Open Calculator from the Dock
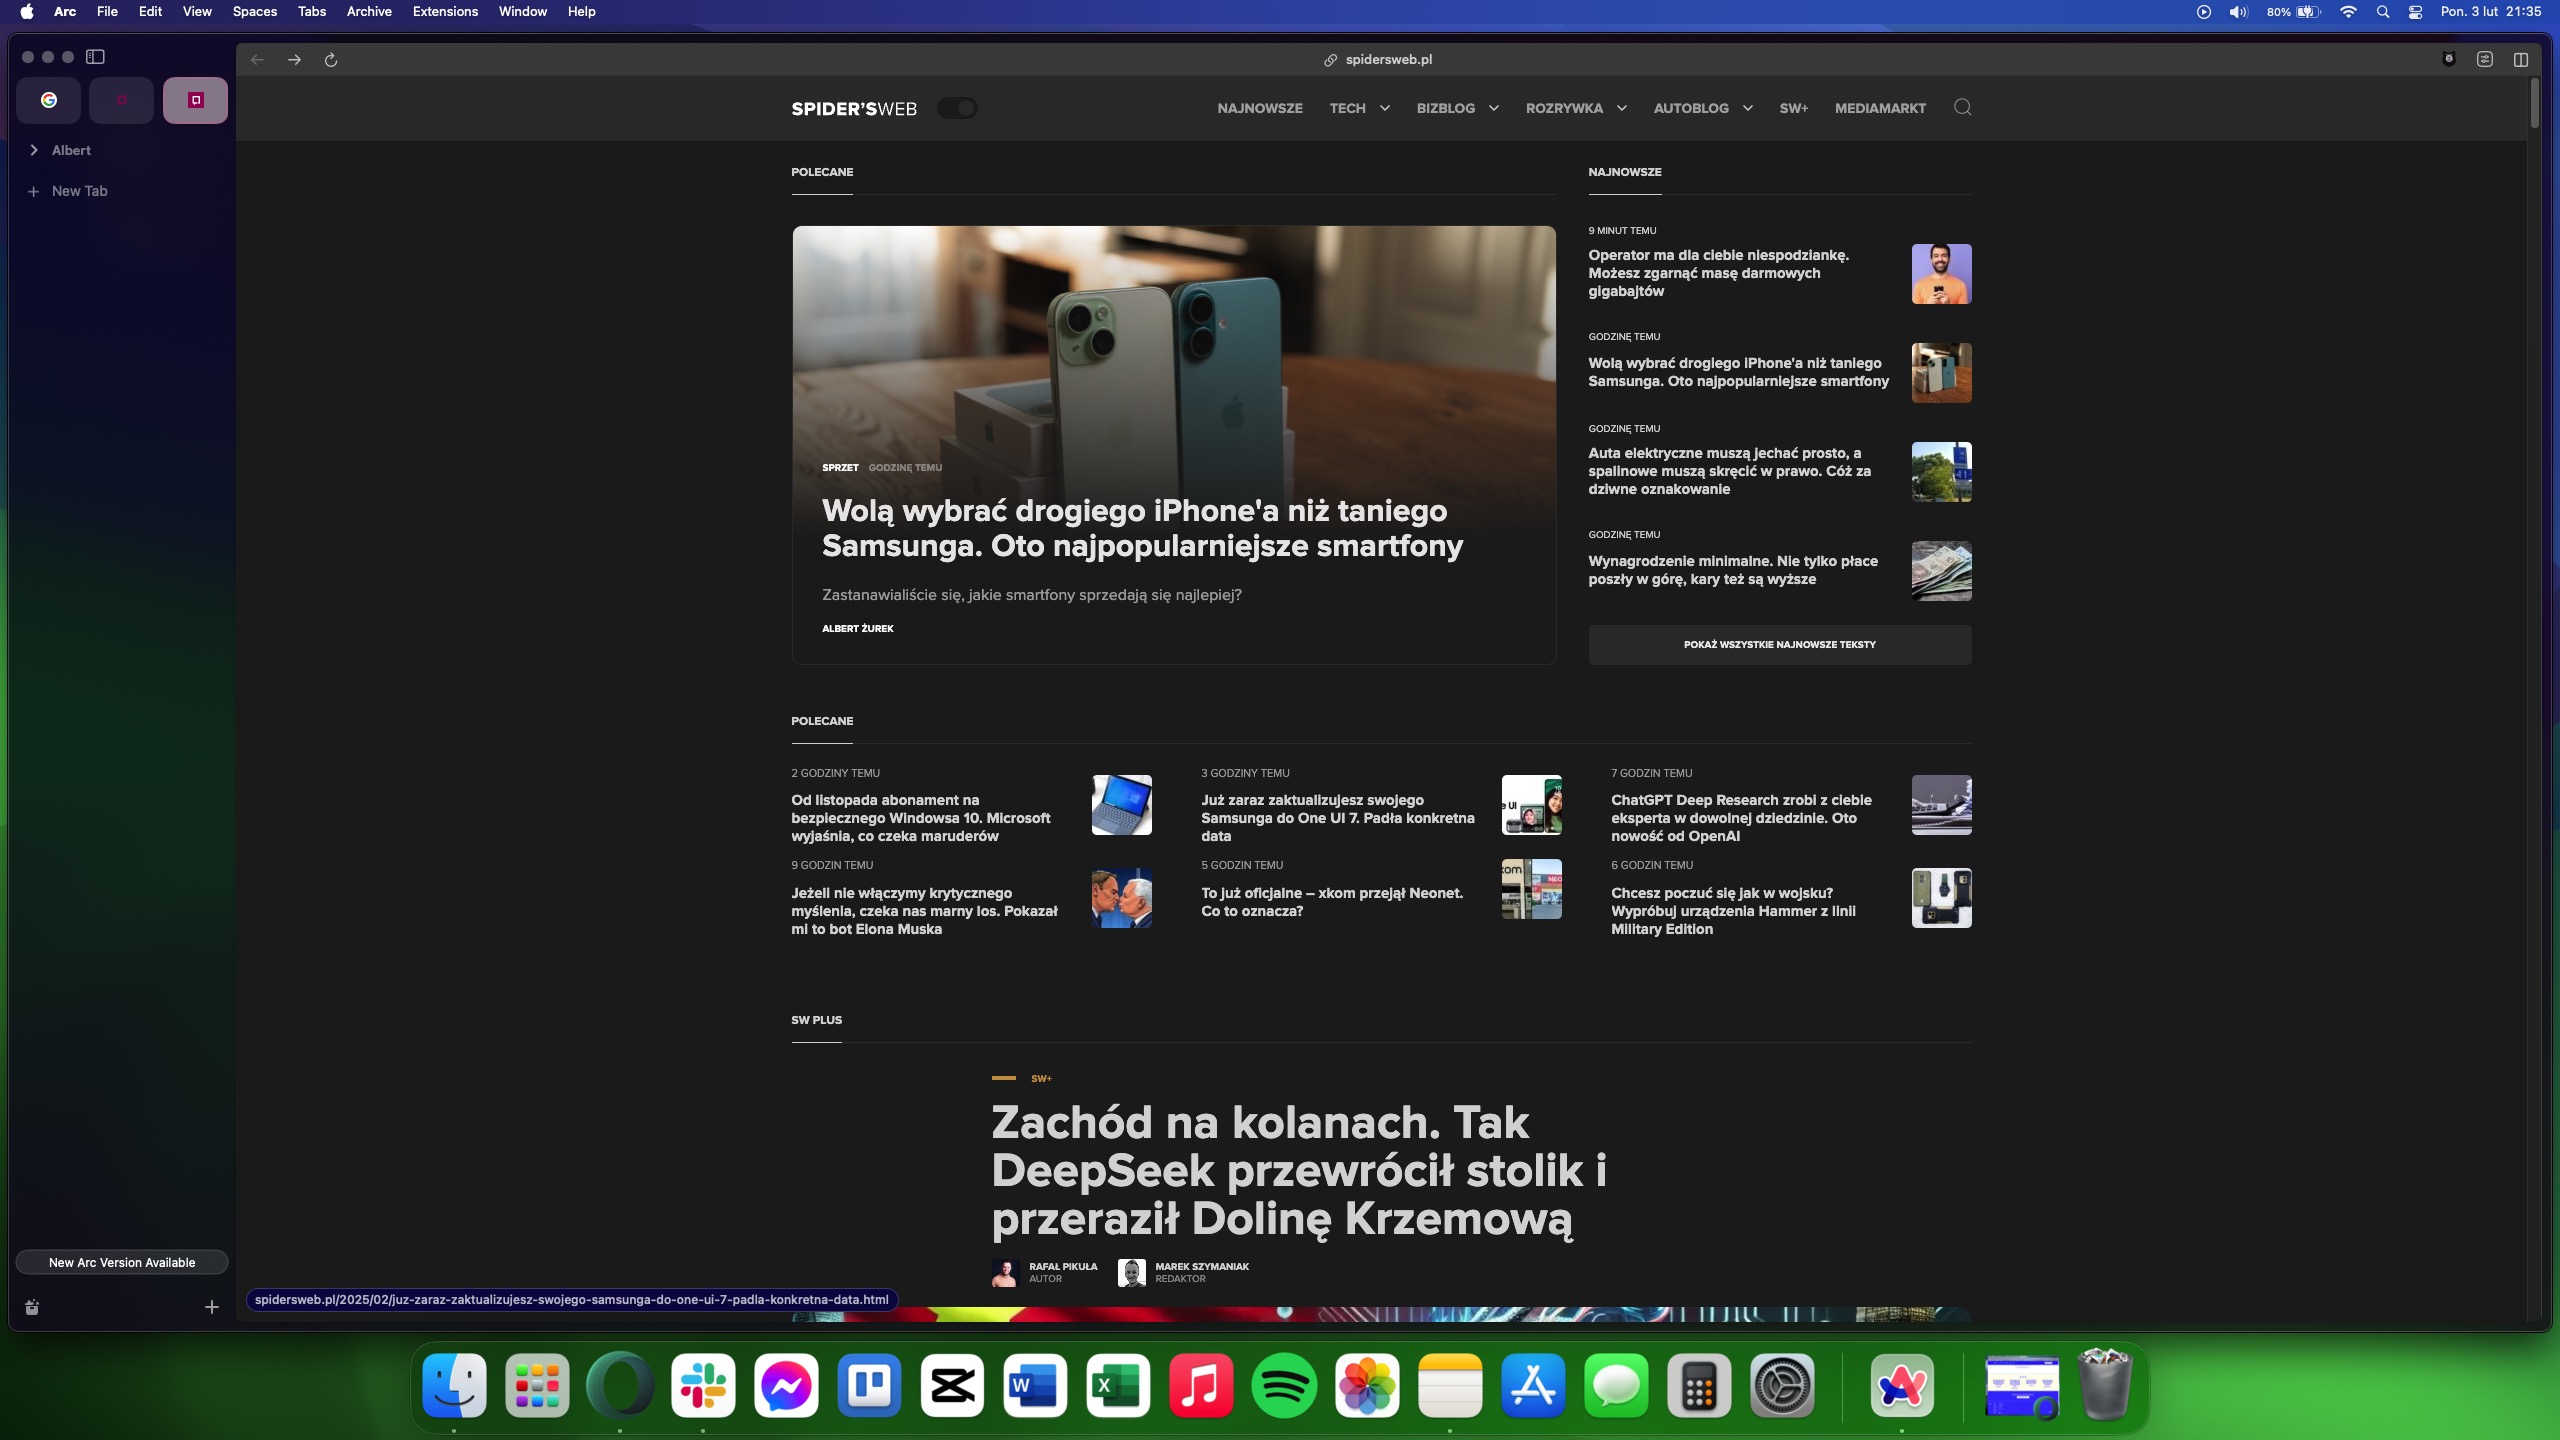 click(x=1699, y=1386)
